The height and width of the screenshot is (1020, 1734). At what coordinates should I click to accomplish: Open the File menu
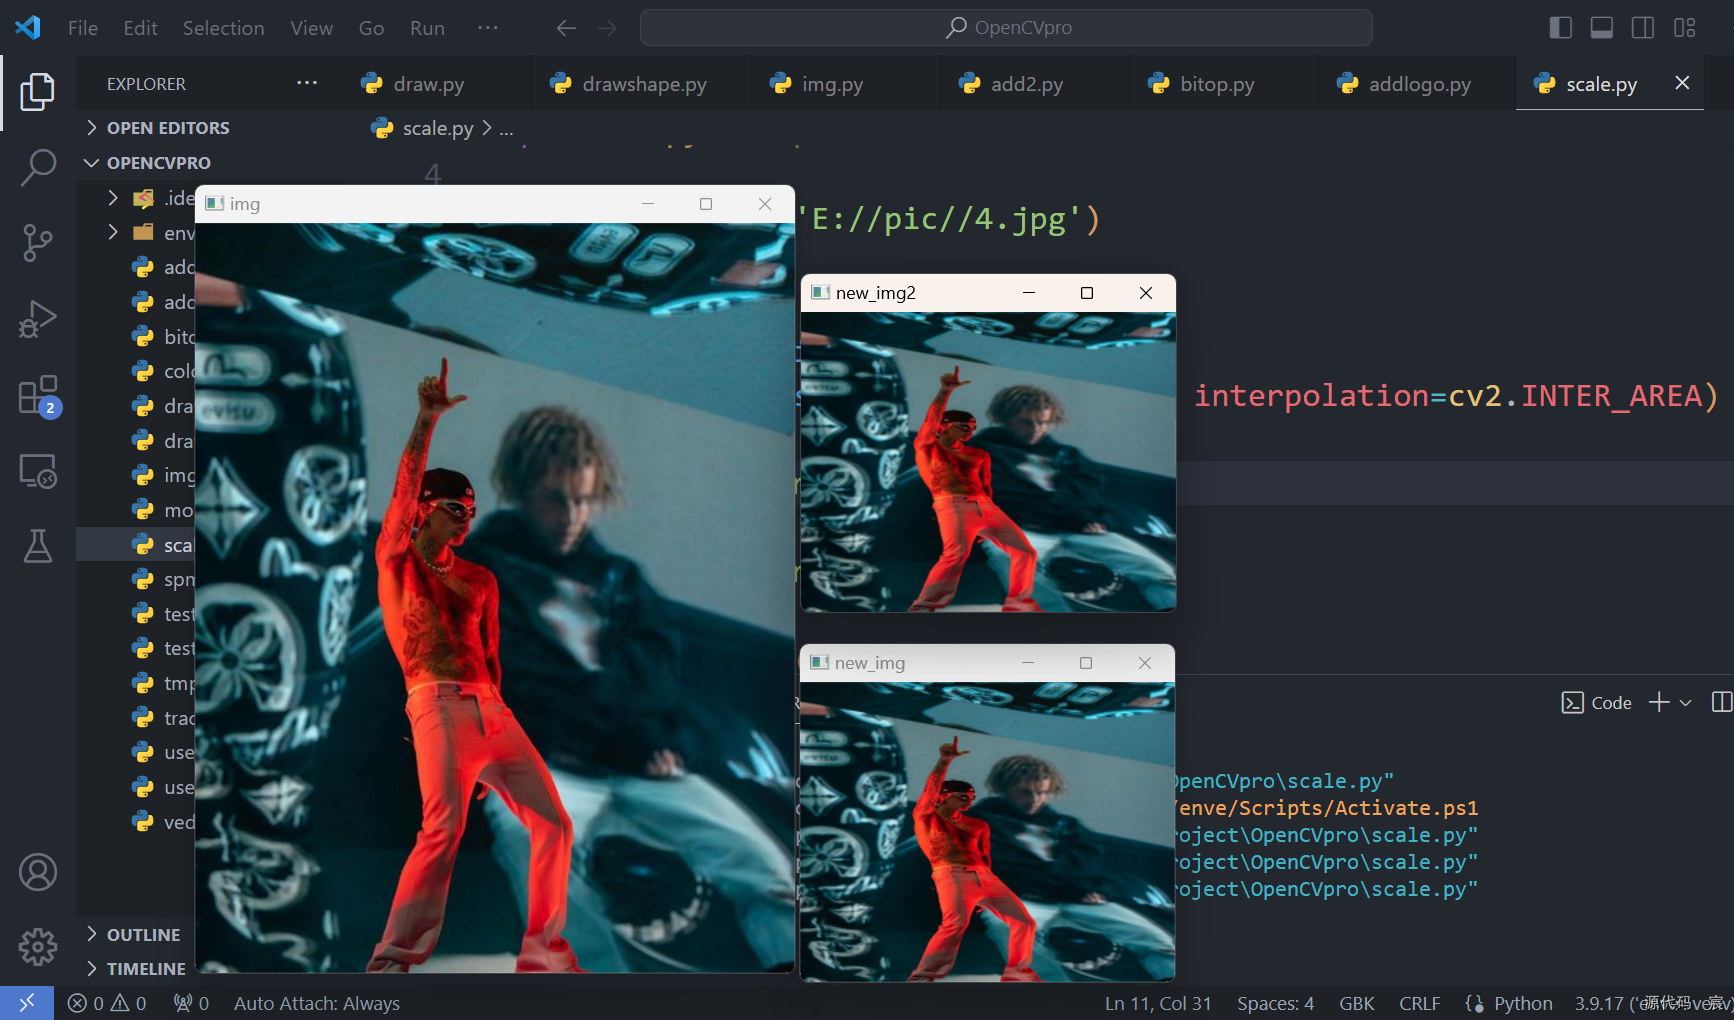(x=83, y=28)
